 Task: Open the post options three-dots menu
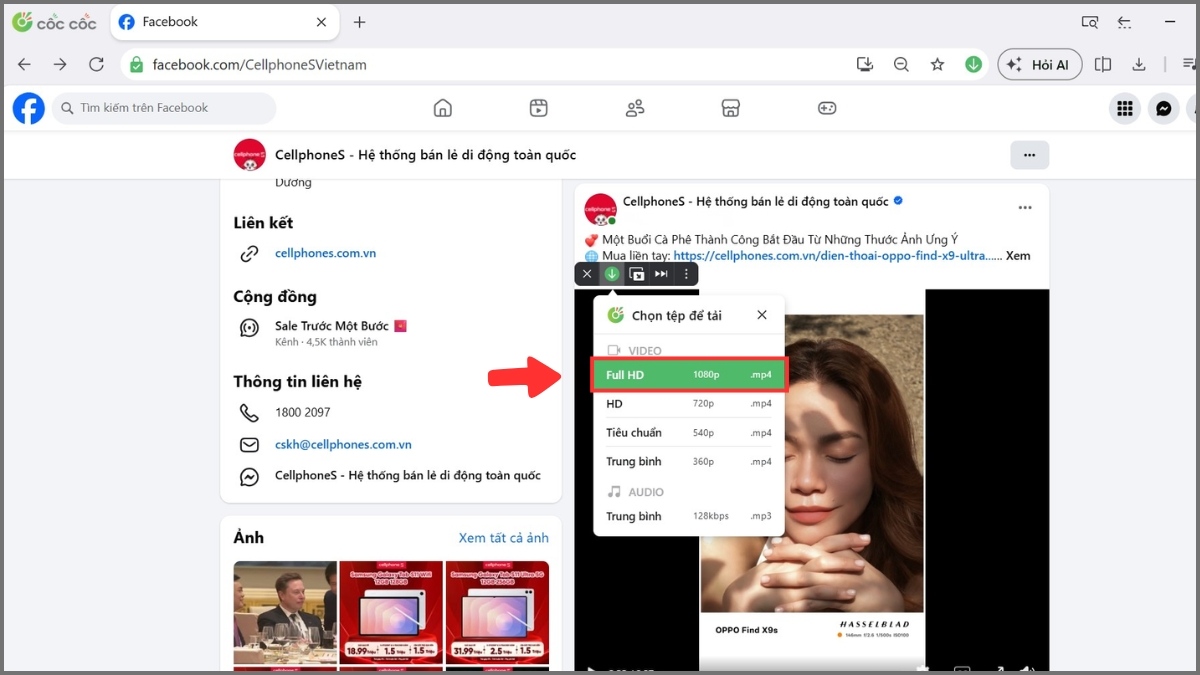1025,208
